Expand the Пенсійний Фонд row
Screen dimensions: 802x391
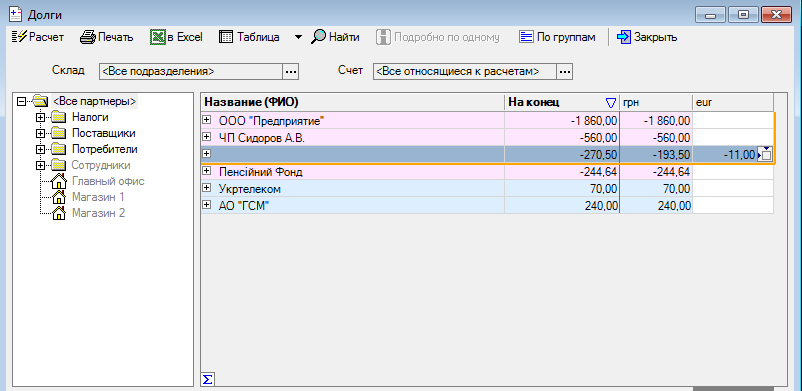point(207,171)
